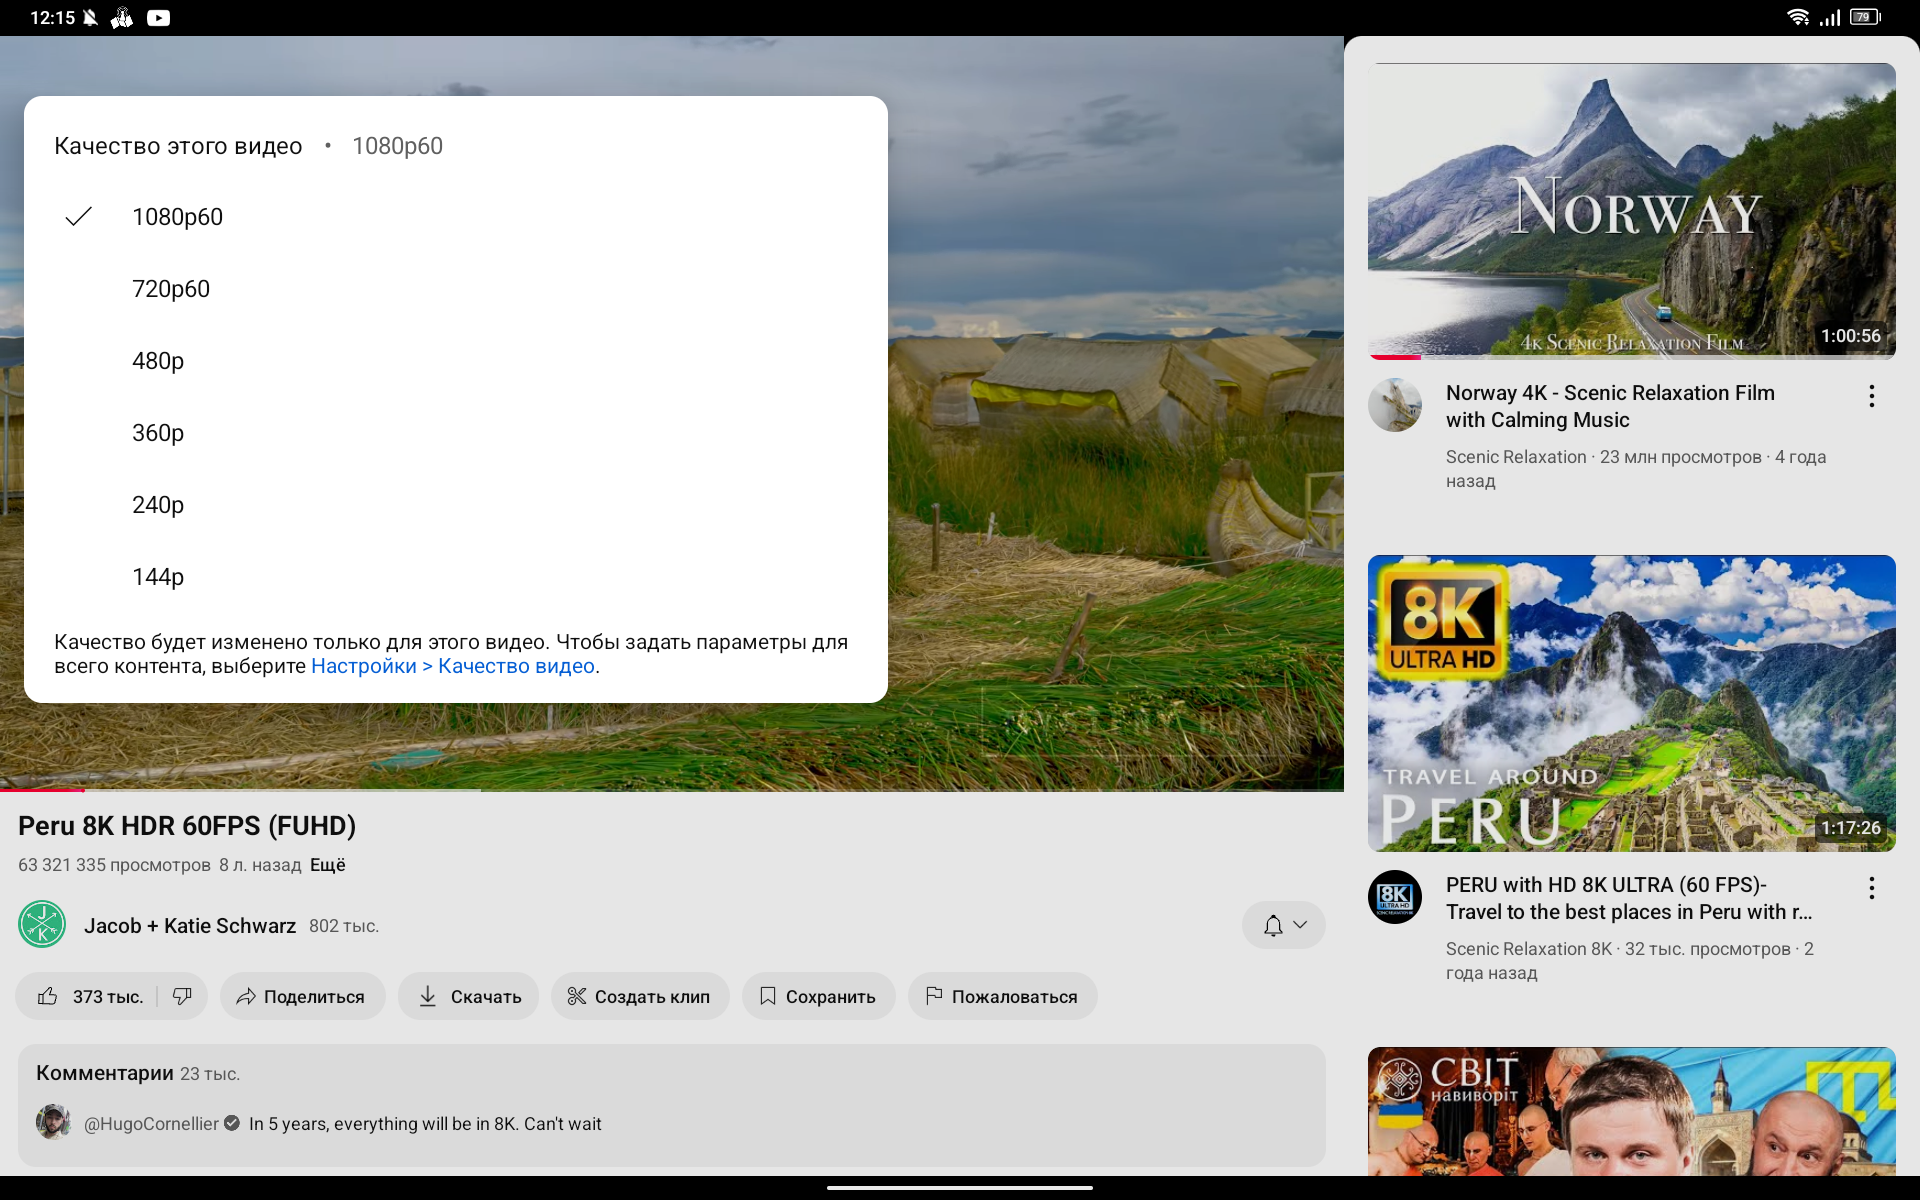Tap the Создать клип scissors button

click(639, 996)
